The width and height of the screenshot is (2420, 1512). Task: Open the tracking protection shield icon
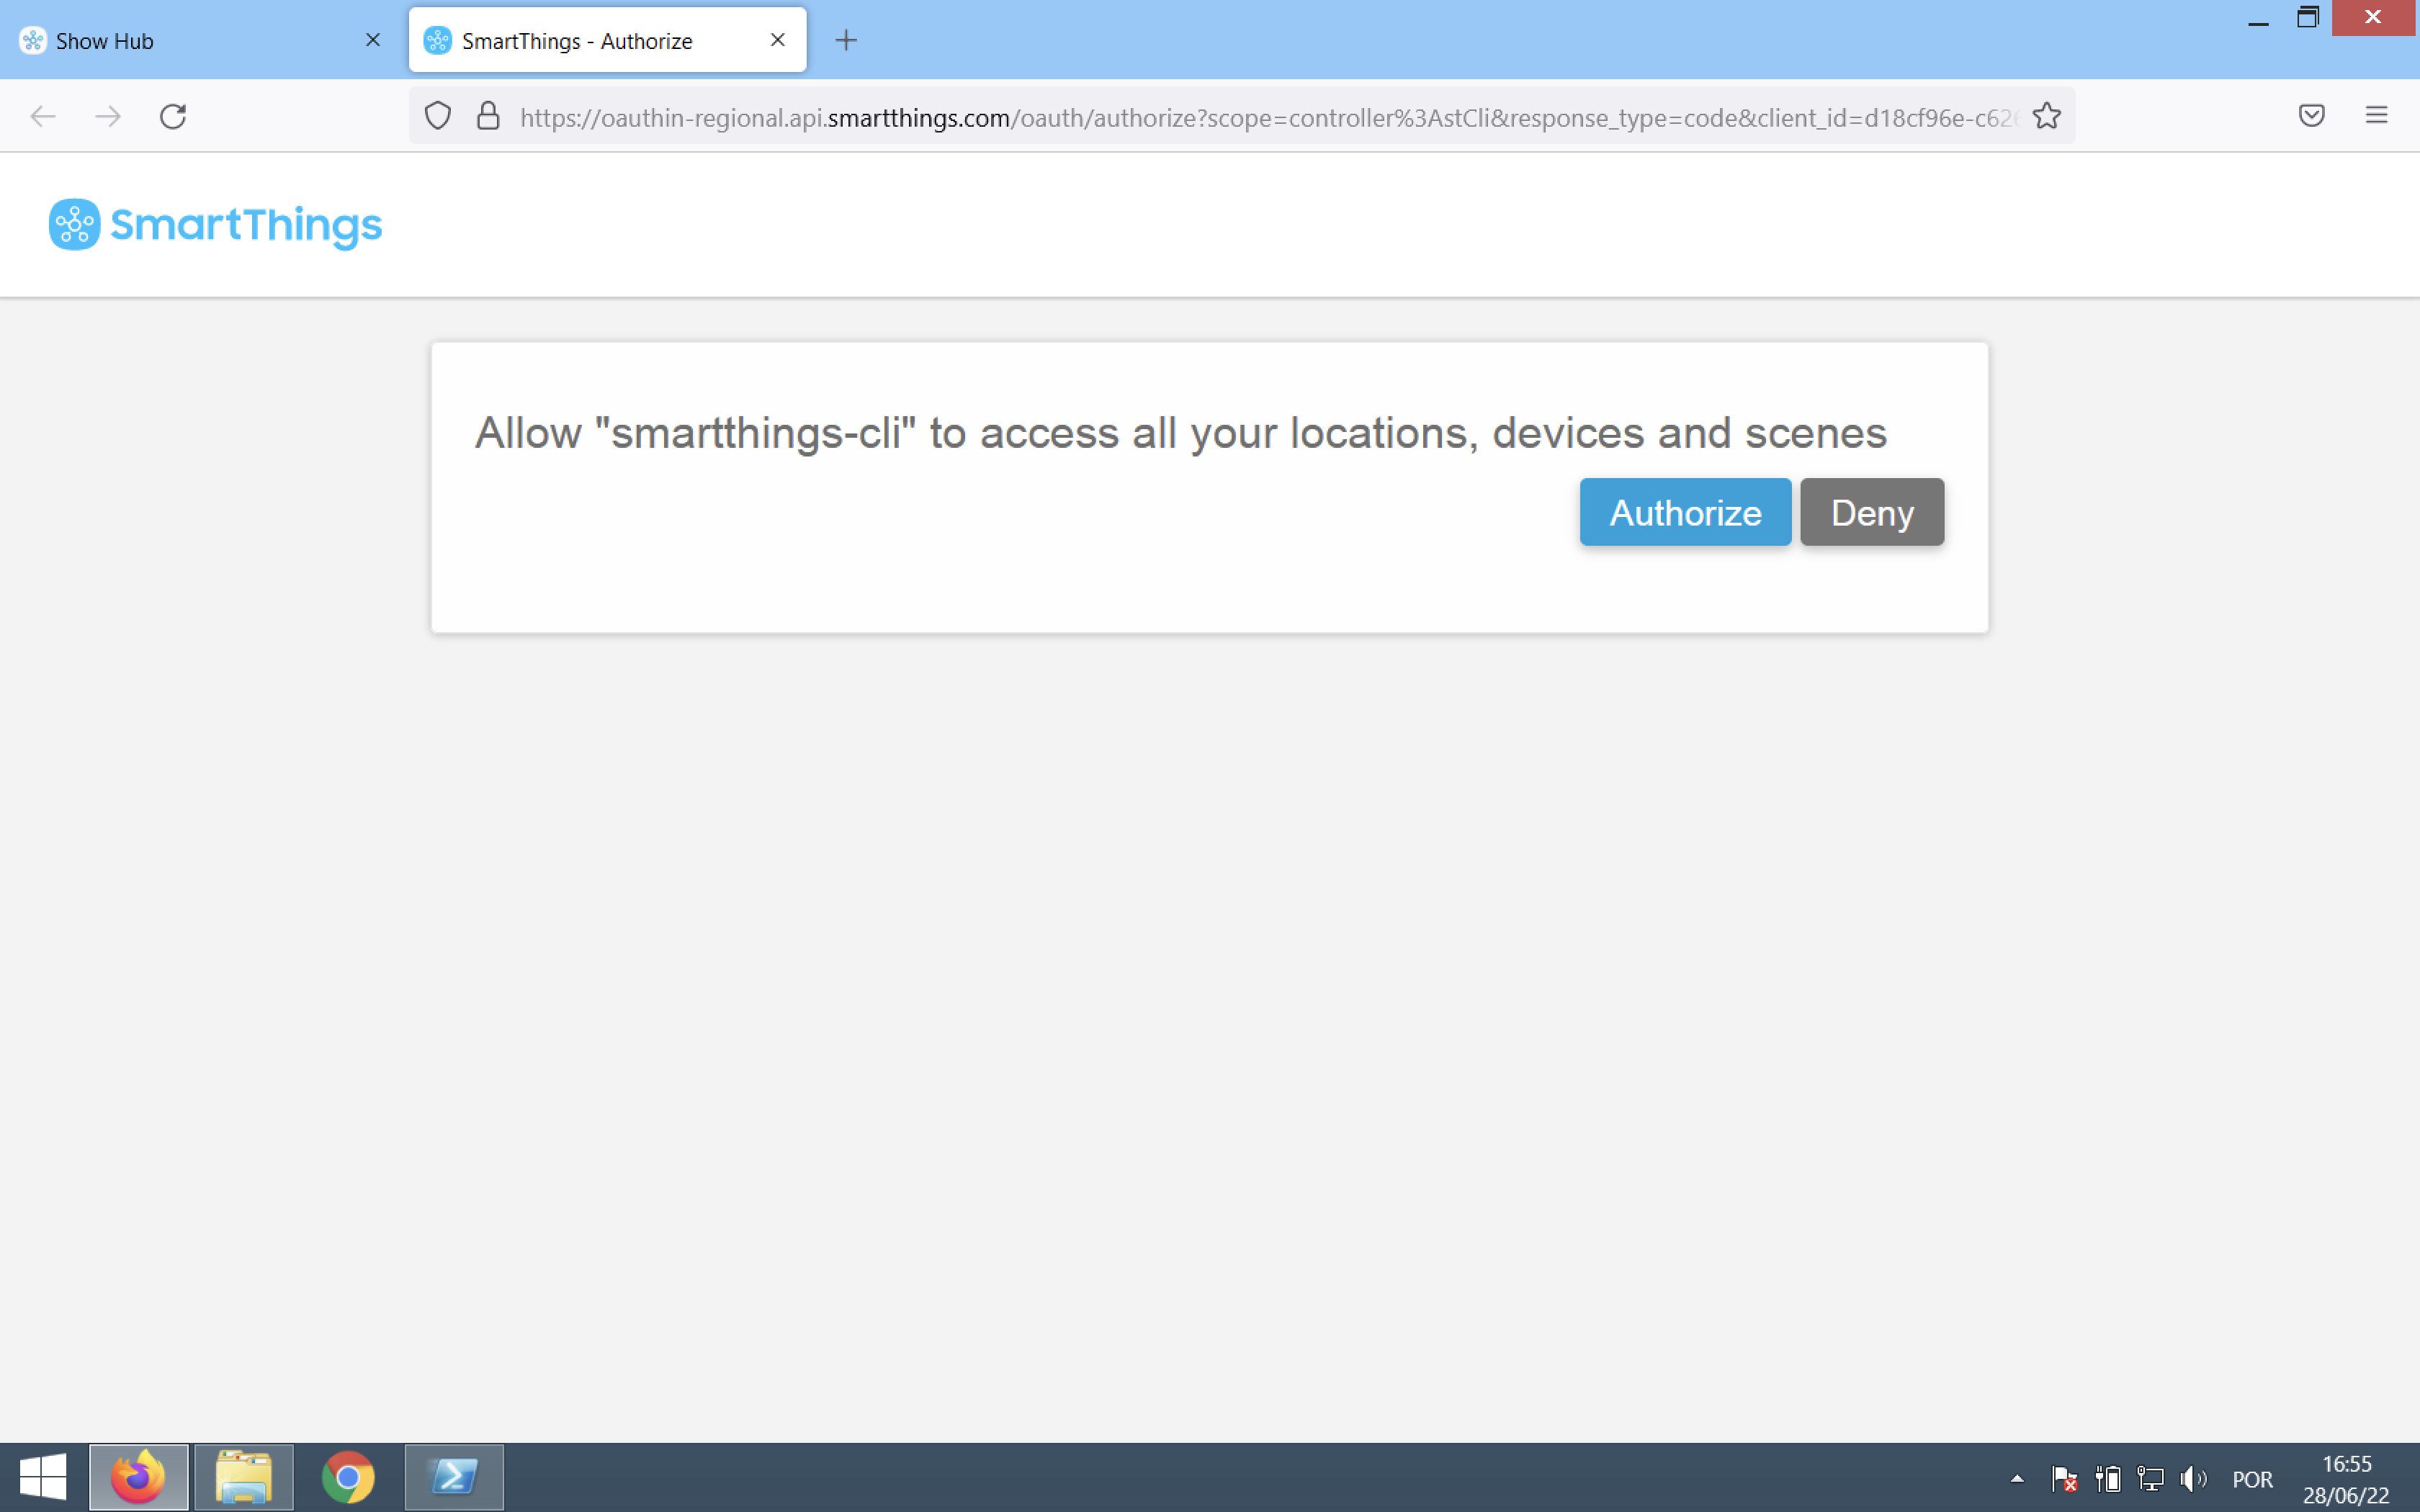[437, 117]
